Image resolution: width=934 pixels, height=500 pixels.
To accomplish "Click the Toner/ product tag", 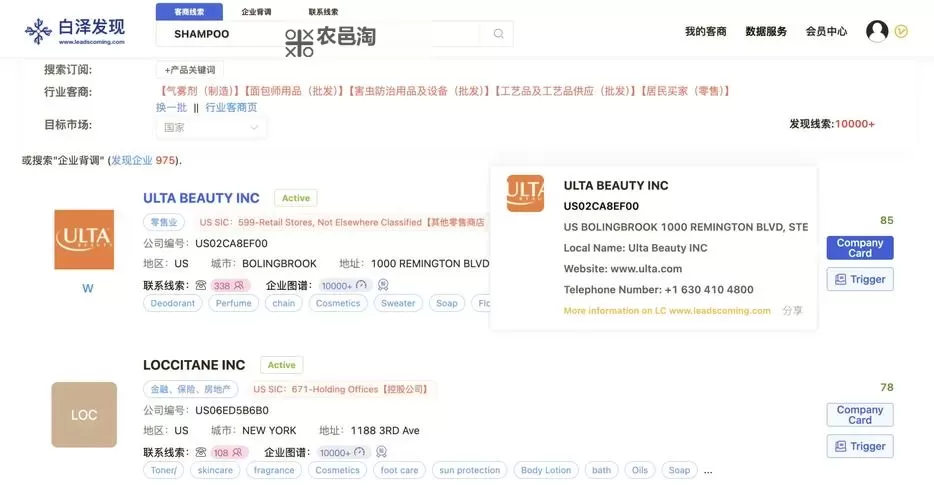I will [163, 470].
